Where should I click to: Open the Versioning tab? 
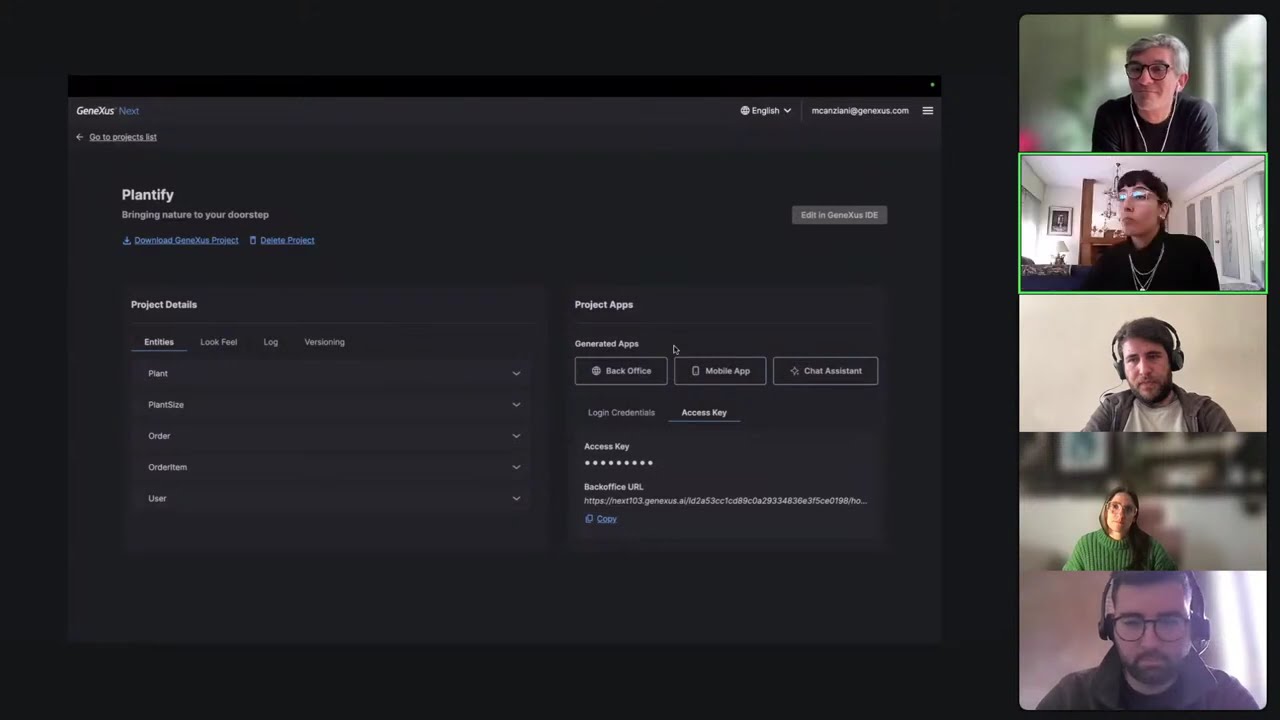point(324,342)
